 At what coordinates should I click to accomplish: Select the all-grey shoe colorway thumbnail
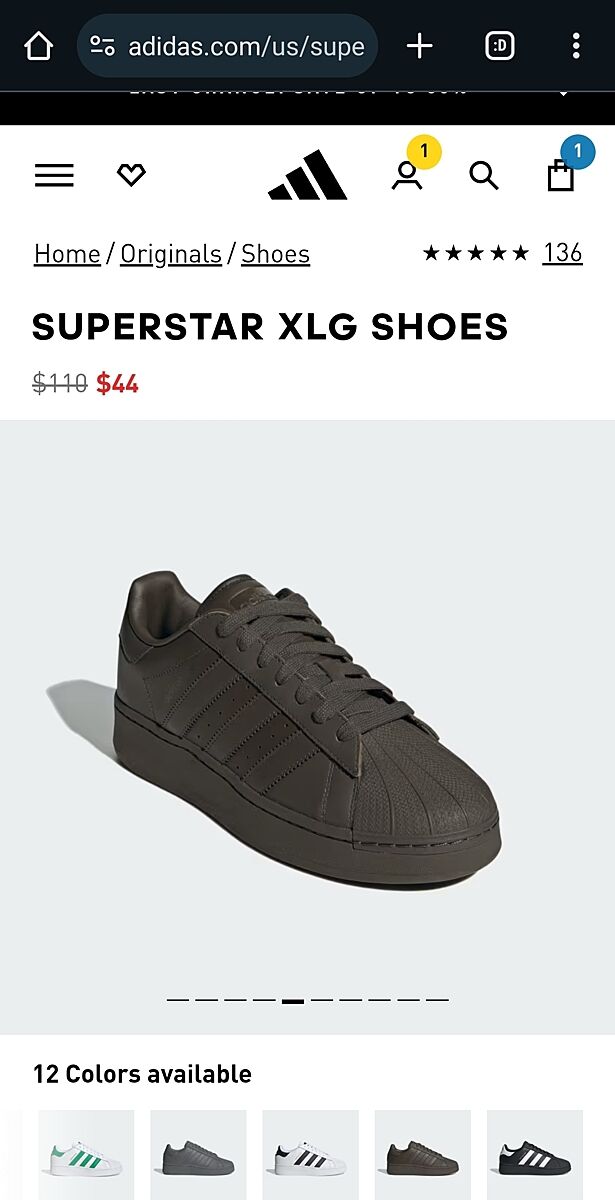pos(198,1155)
